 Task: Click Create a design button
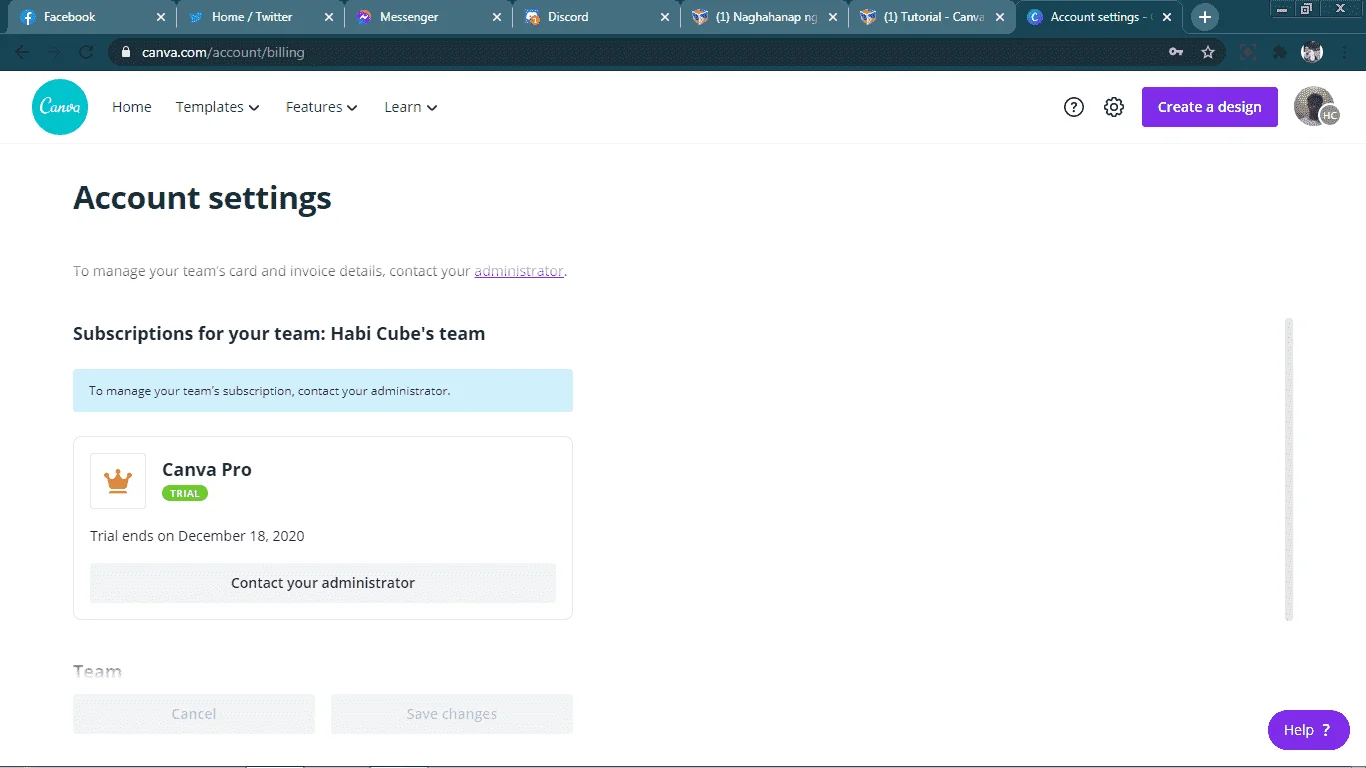(x=1210, y=107)
